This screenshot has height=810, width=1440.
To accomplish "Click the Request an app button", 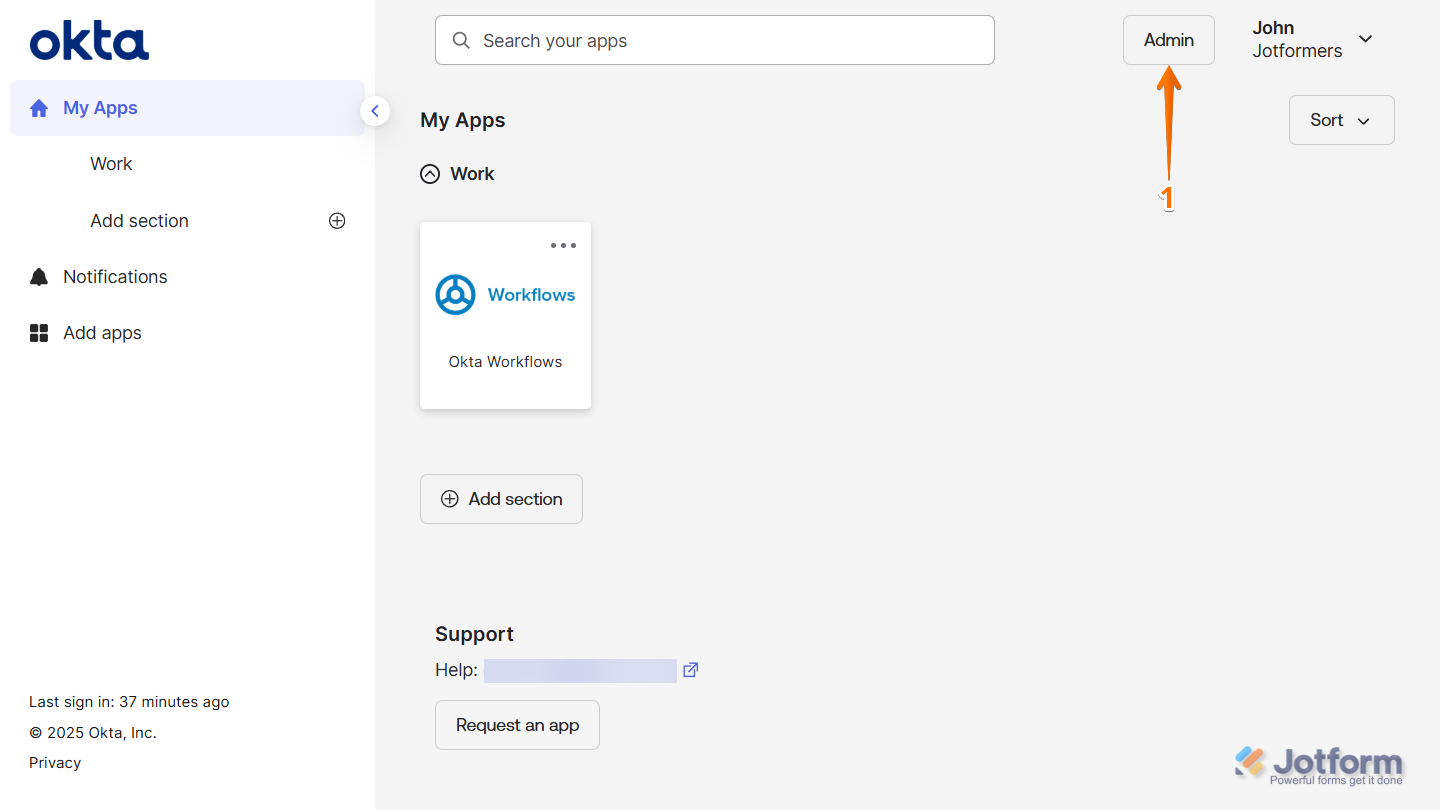I will pyautogui.click(x=517, y=725).
